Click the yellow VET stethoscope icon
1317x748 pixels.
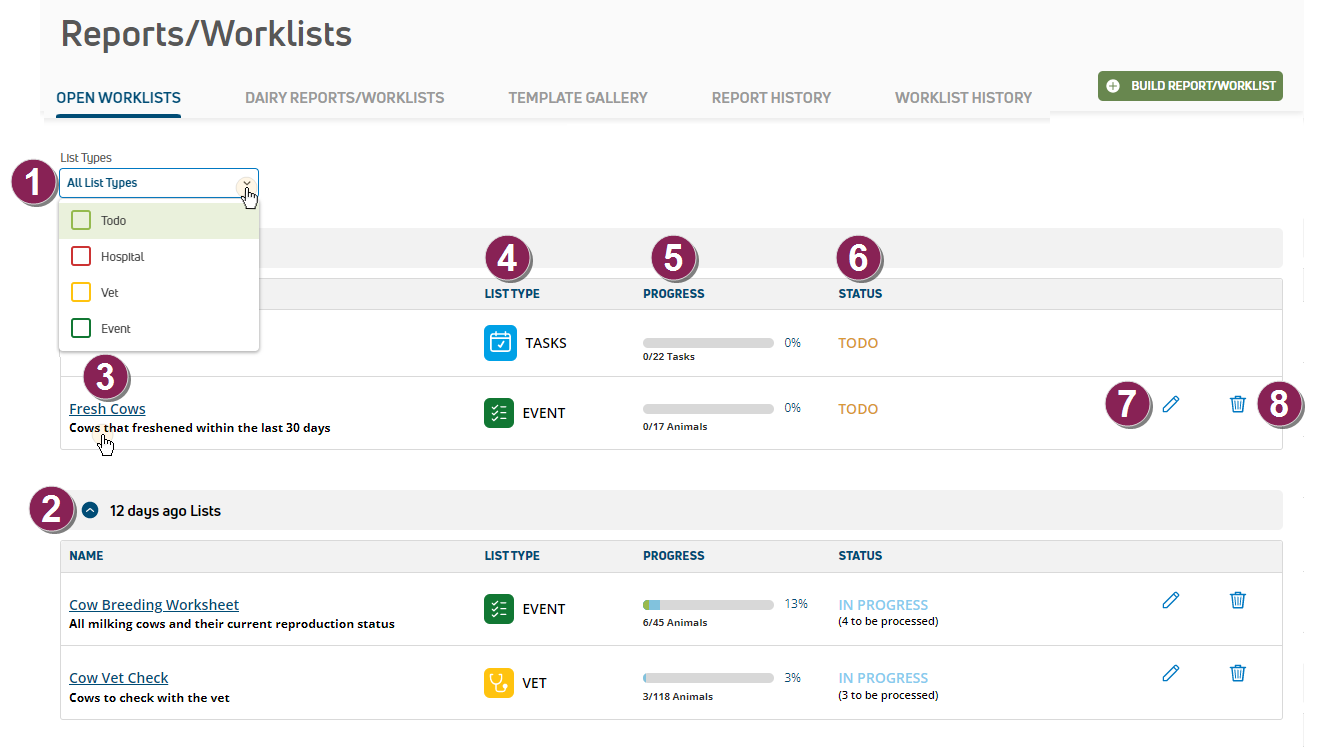click(x=499, y=683)
